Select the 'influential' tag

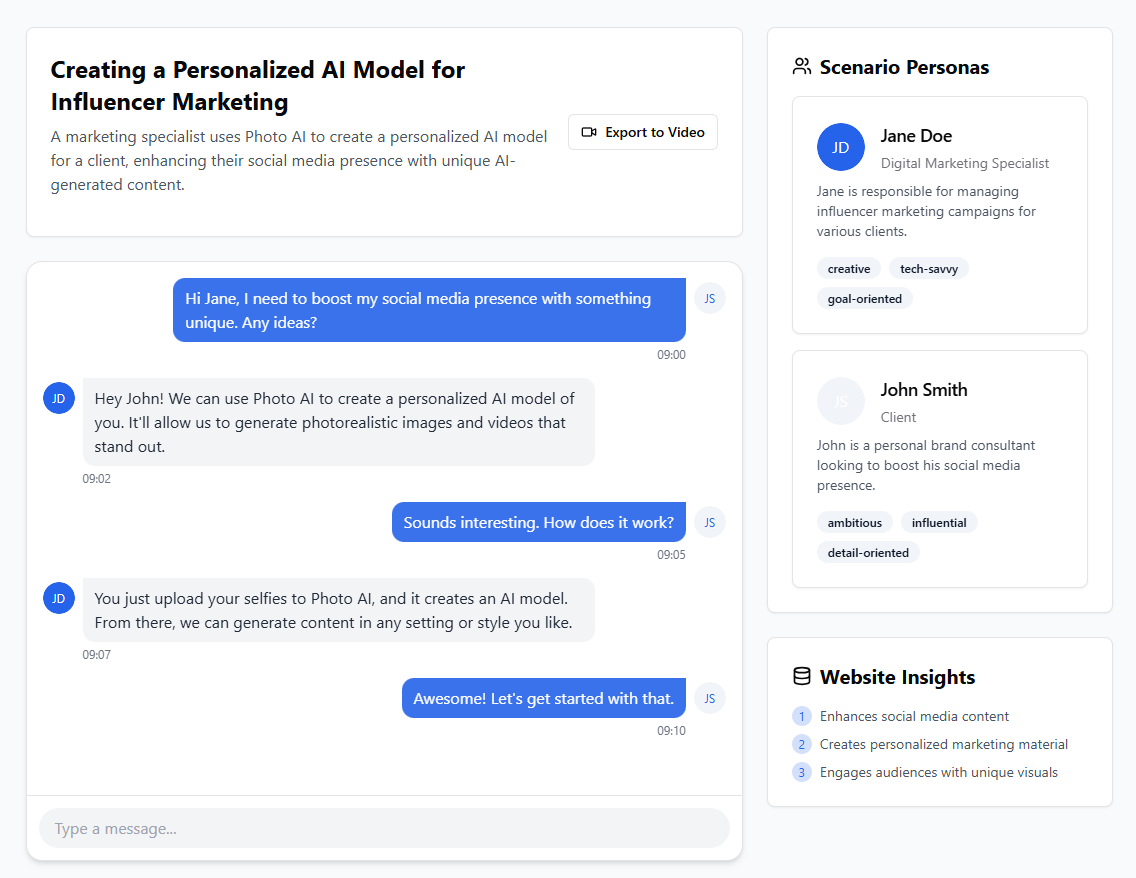point(939,522)
